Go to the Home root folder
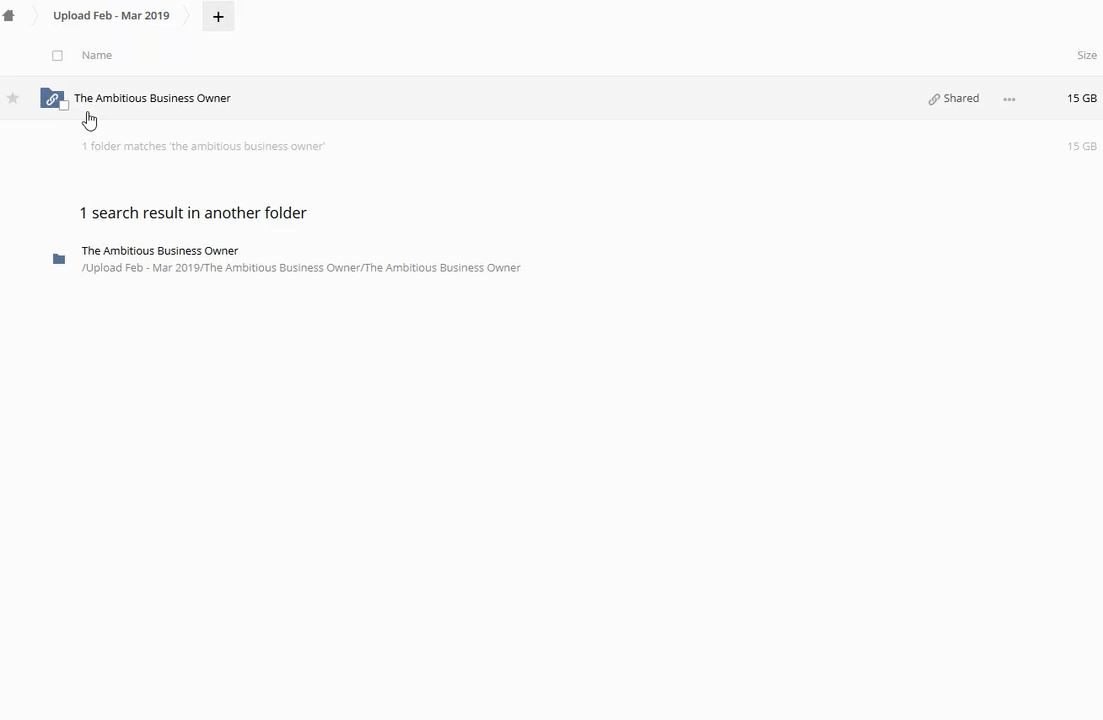The width and height of the screenshot is (1103, 720). click(9, 16)
